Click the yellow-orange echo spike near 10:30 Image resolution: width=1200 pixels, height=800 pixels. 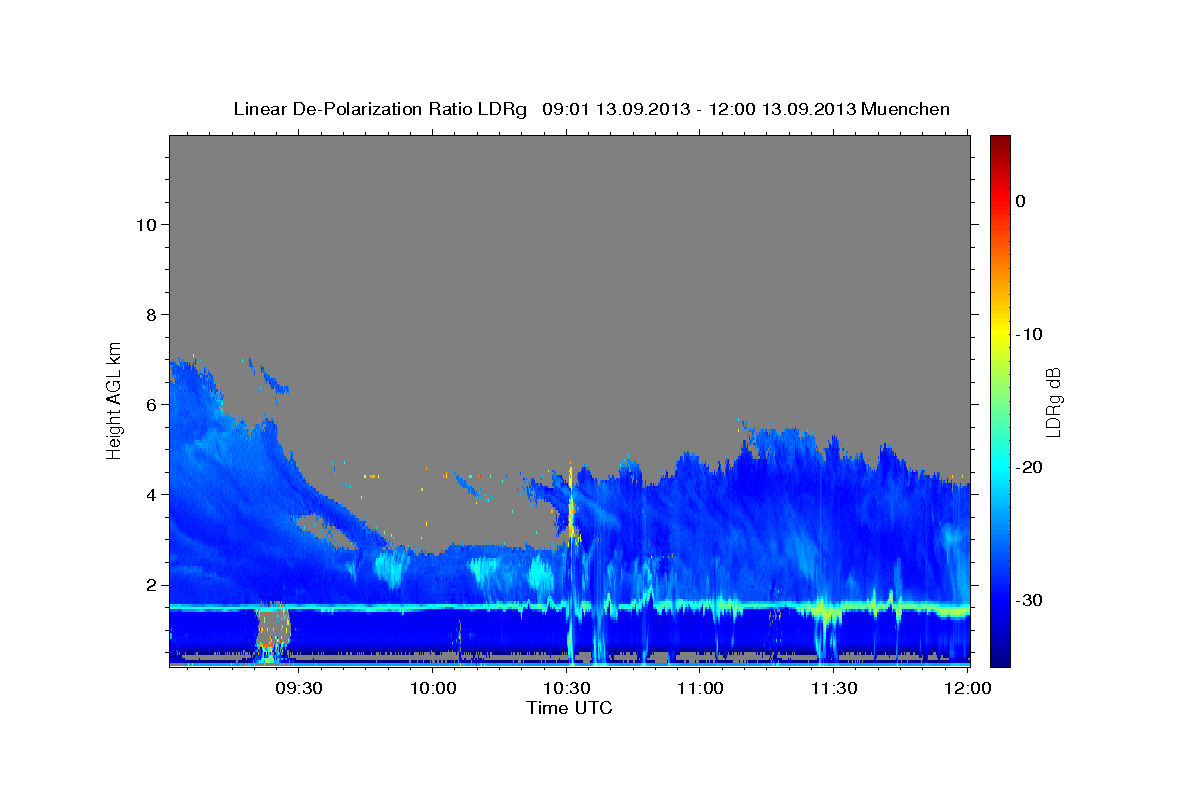pyautogui.click(x=572, y=505)
